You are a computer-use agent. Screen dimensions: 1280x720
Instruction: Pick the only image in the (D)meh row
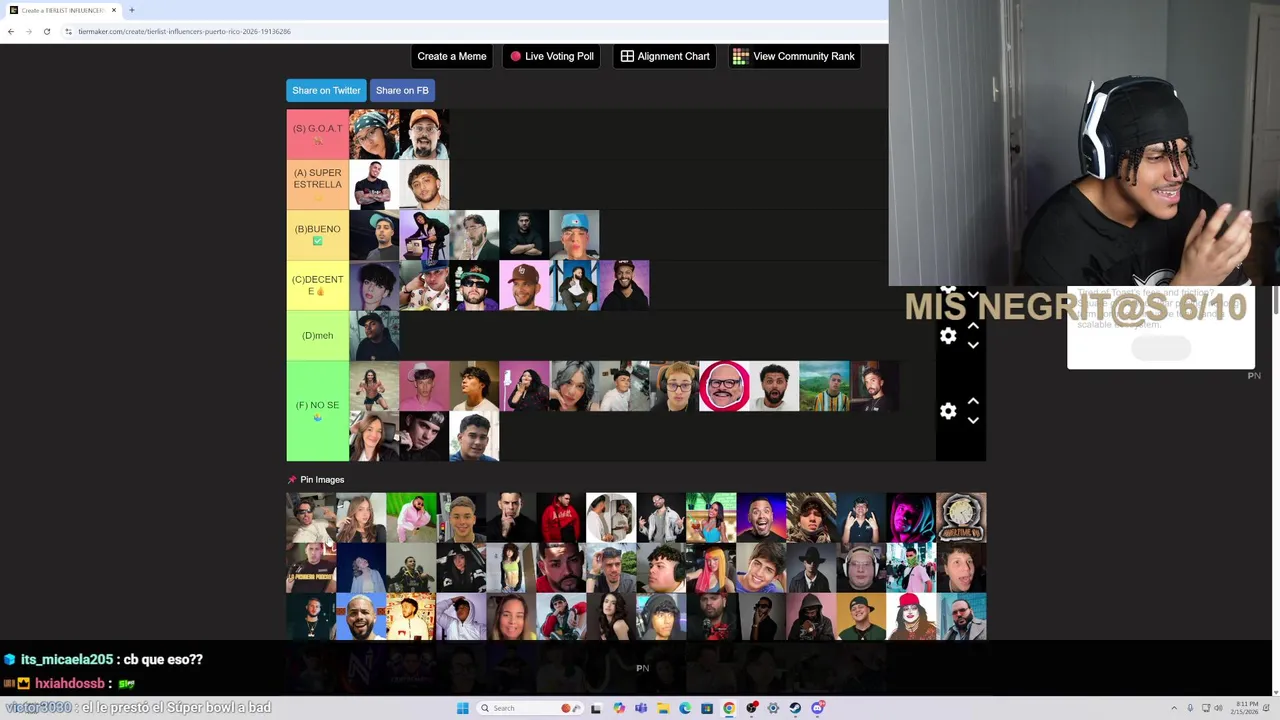coord(374,335)
